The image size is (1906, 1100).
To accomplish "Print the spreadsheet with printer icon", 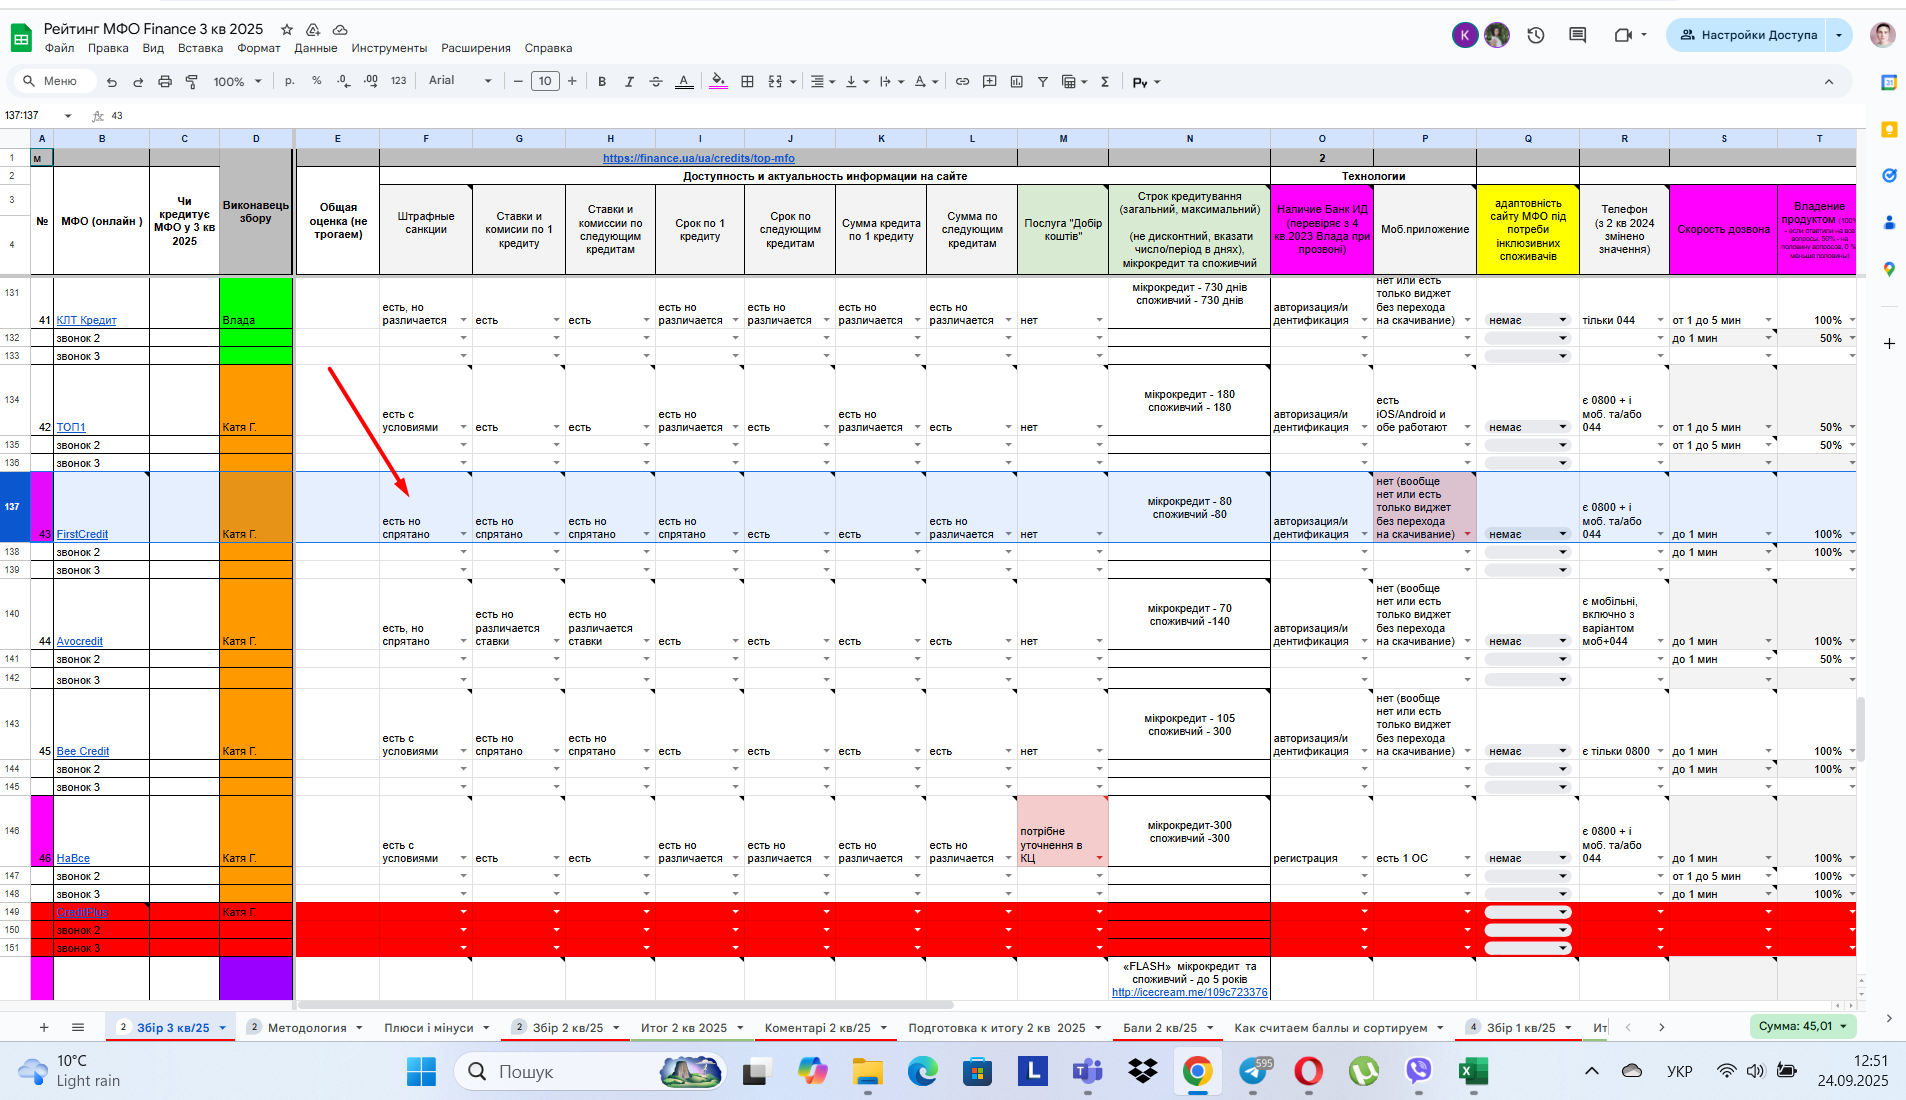I will (165, 82).
